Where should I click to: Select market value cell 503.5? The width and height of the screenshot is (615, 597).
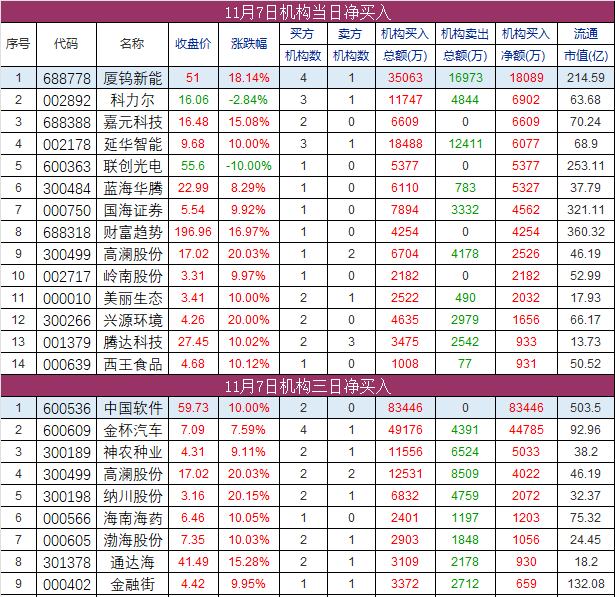586,408
